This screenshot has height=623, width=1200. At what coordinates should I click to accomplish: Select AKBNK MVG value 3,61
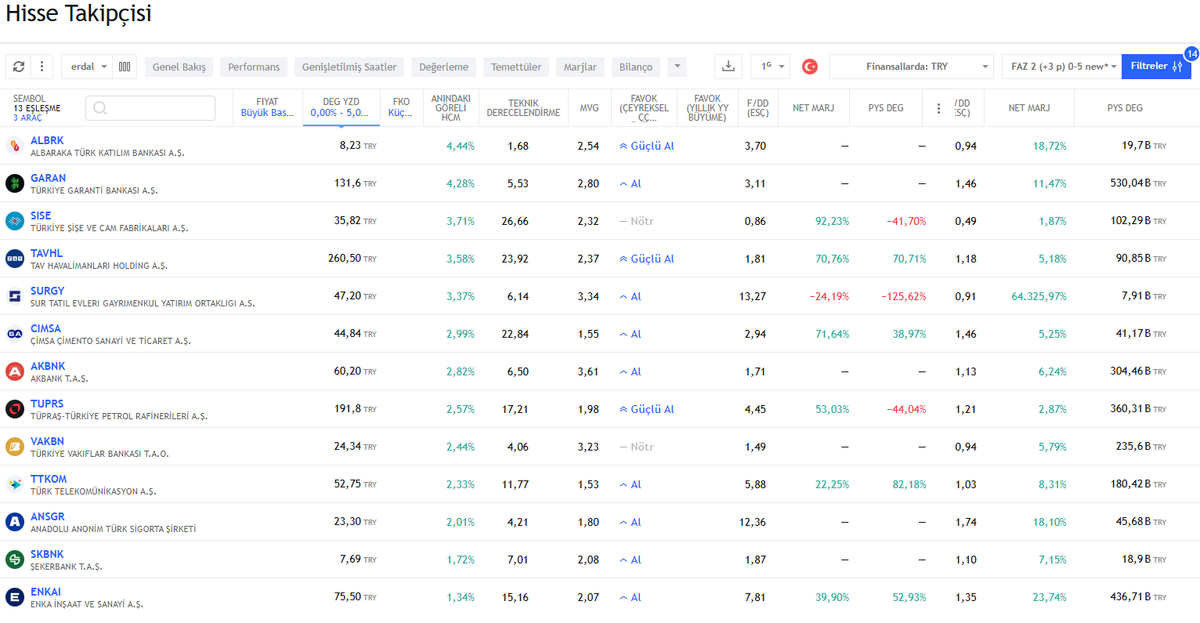[588, 371]
